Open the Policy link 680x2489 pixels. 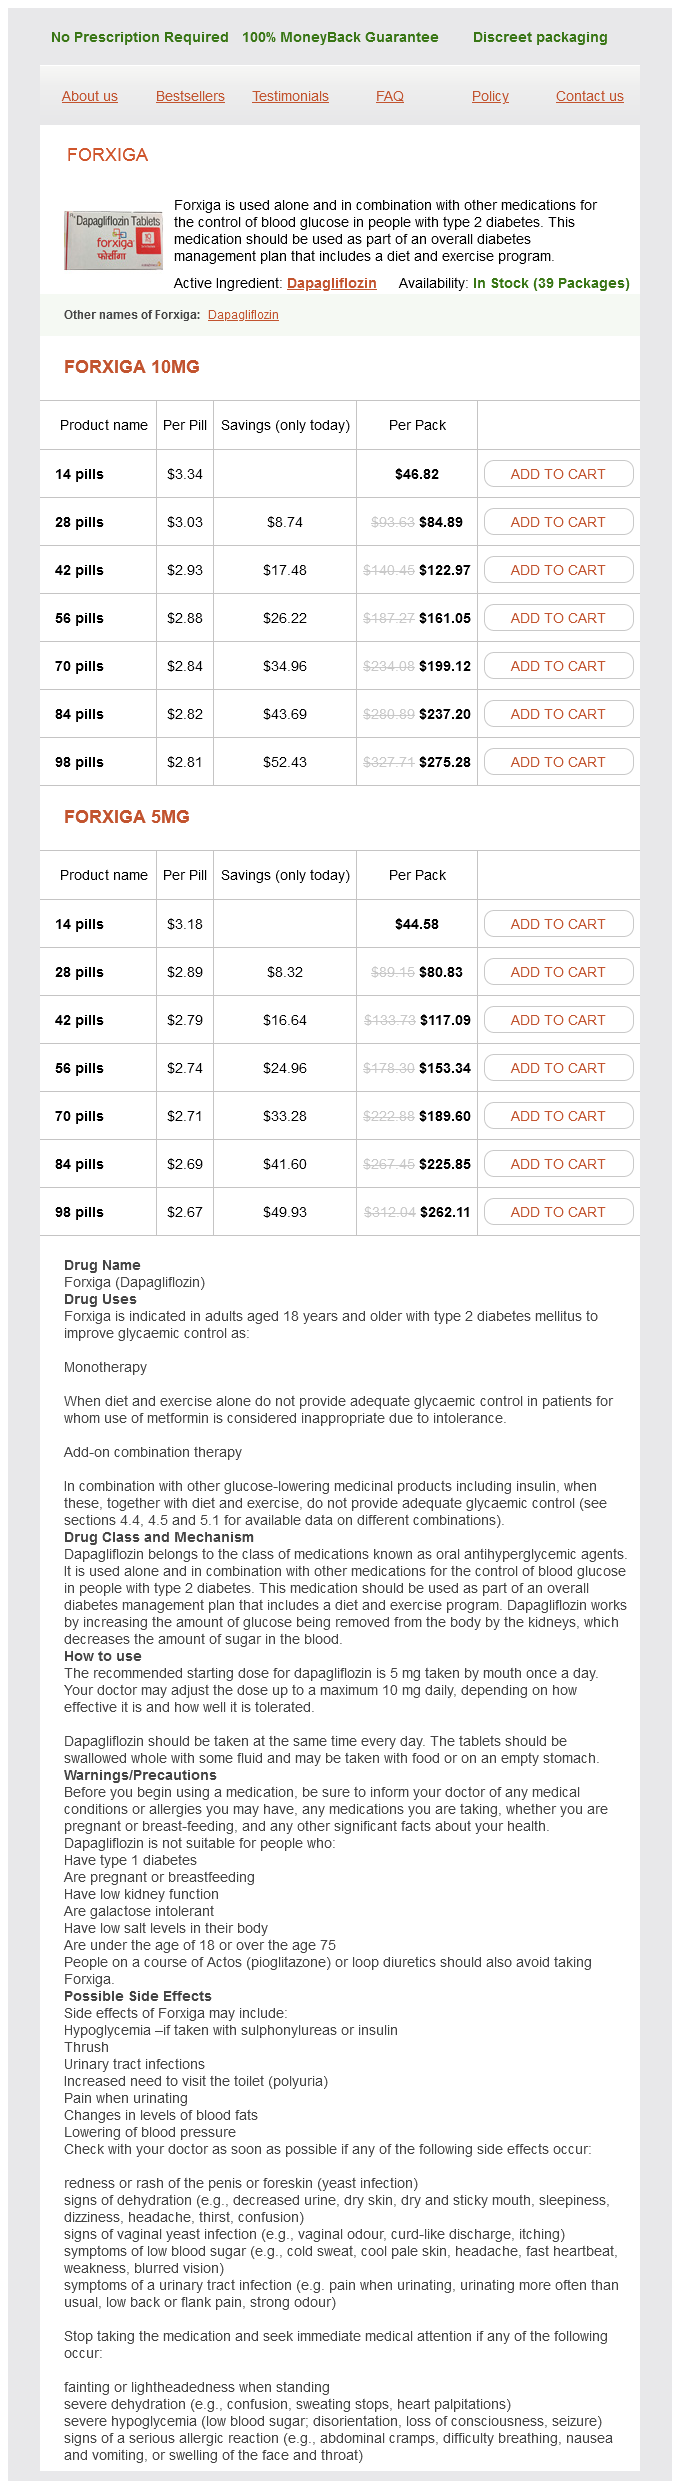pyautogui.click(x=490, y=96)
